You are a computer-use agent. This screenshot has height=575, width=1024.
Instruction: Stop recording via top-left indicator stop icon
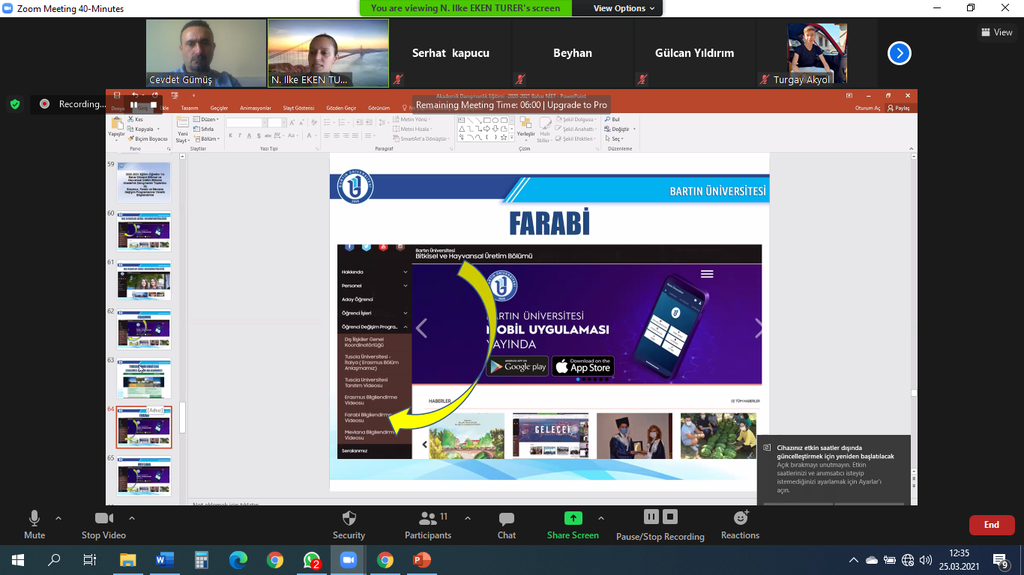pyautogui.click(x=153, y=105)
